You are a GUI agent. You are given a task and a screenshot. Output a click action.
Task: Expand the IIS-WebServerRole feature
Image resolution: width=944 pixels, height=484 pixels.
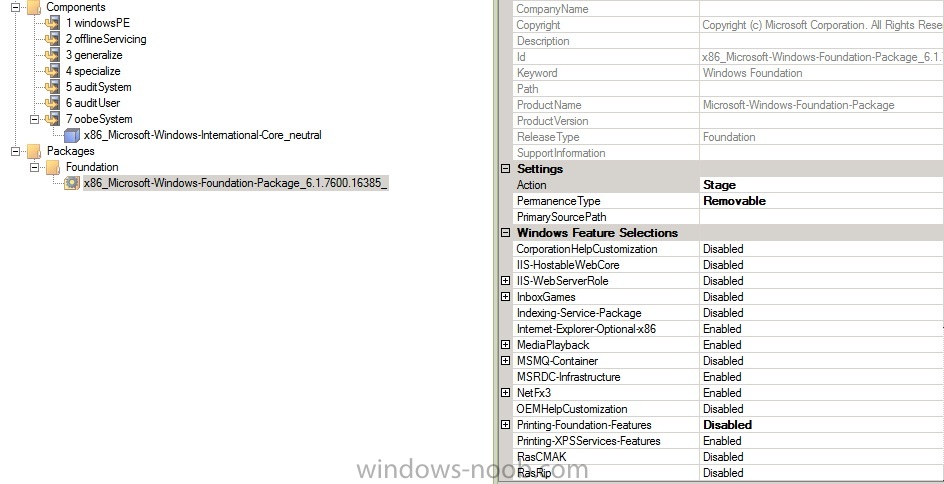tap(506, 281)
